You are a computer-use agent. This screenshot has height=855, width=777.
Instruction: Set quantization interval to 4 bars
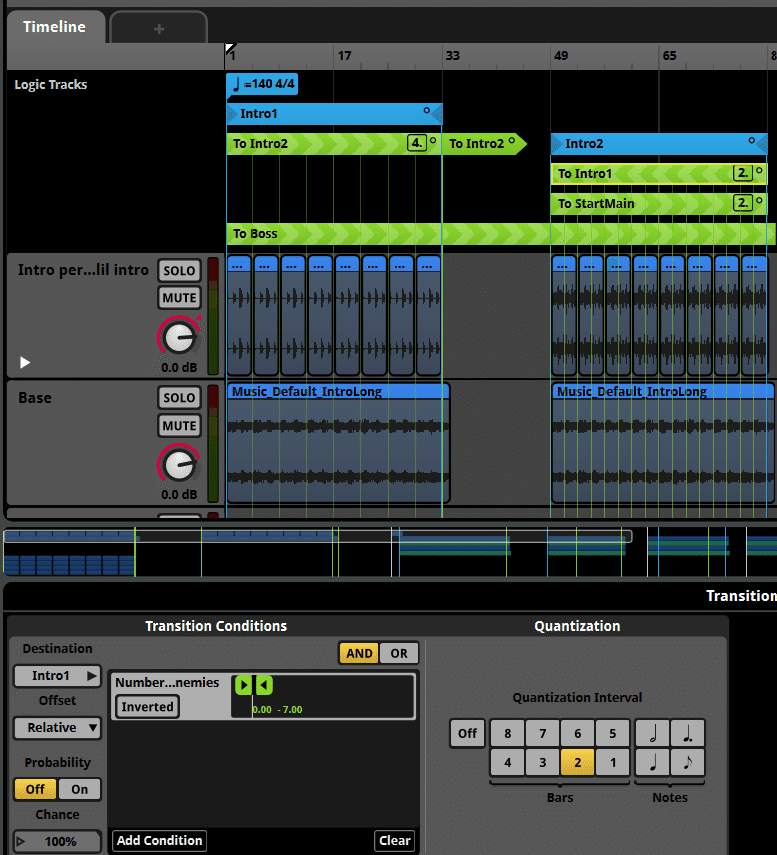[x=508, y=762]
